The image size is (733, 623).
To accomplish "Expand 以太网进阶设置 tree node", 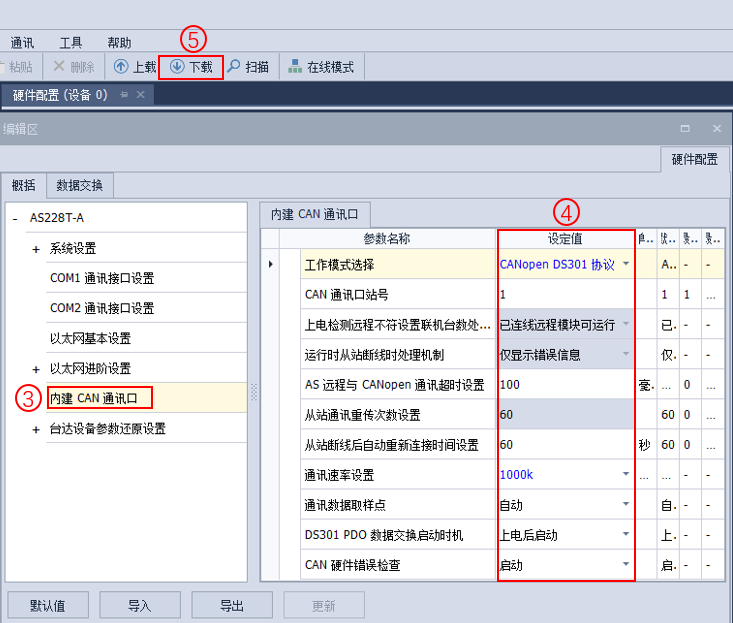I will tap(36, 369).
